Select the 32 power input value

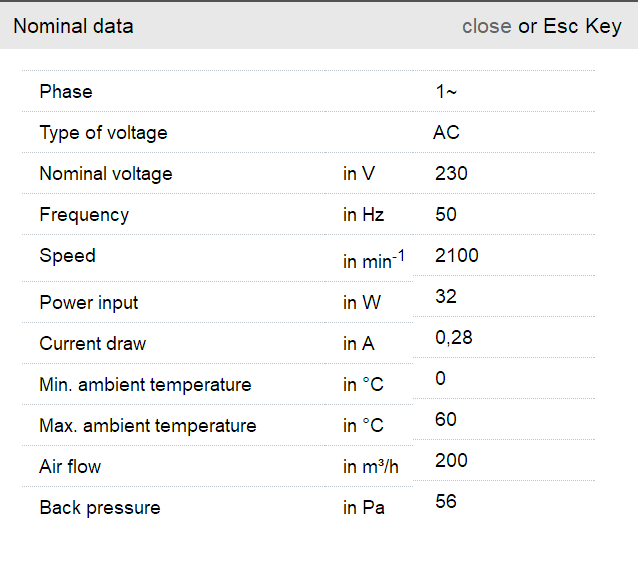(446, 297)
